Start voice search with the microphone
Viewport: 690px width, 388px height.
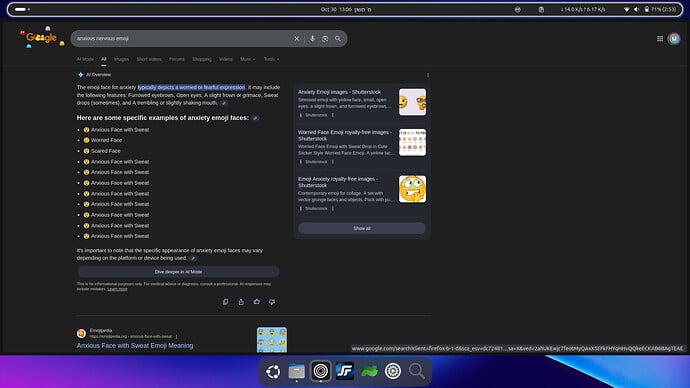tap(312, 39)
